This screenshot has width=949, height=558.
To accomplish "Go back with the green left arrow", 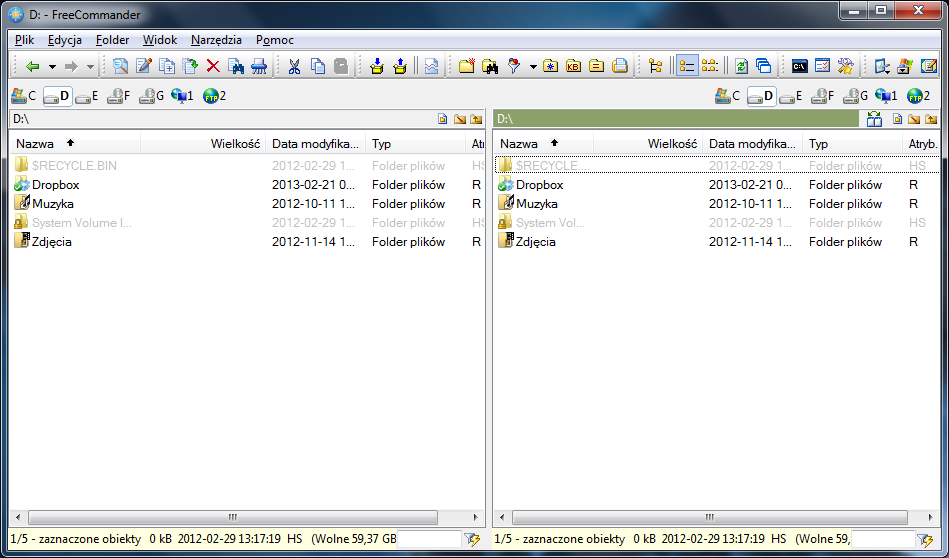I will (x=33, y=67).
